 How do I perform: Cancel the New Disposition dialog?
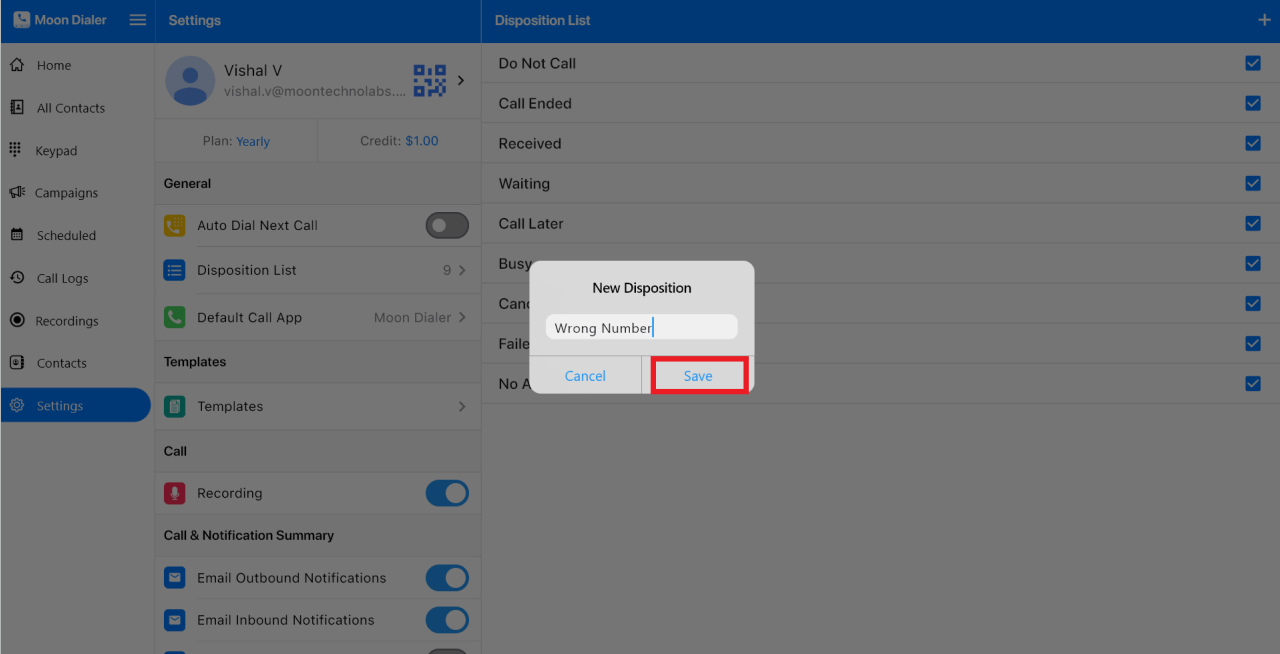585,376
